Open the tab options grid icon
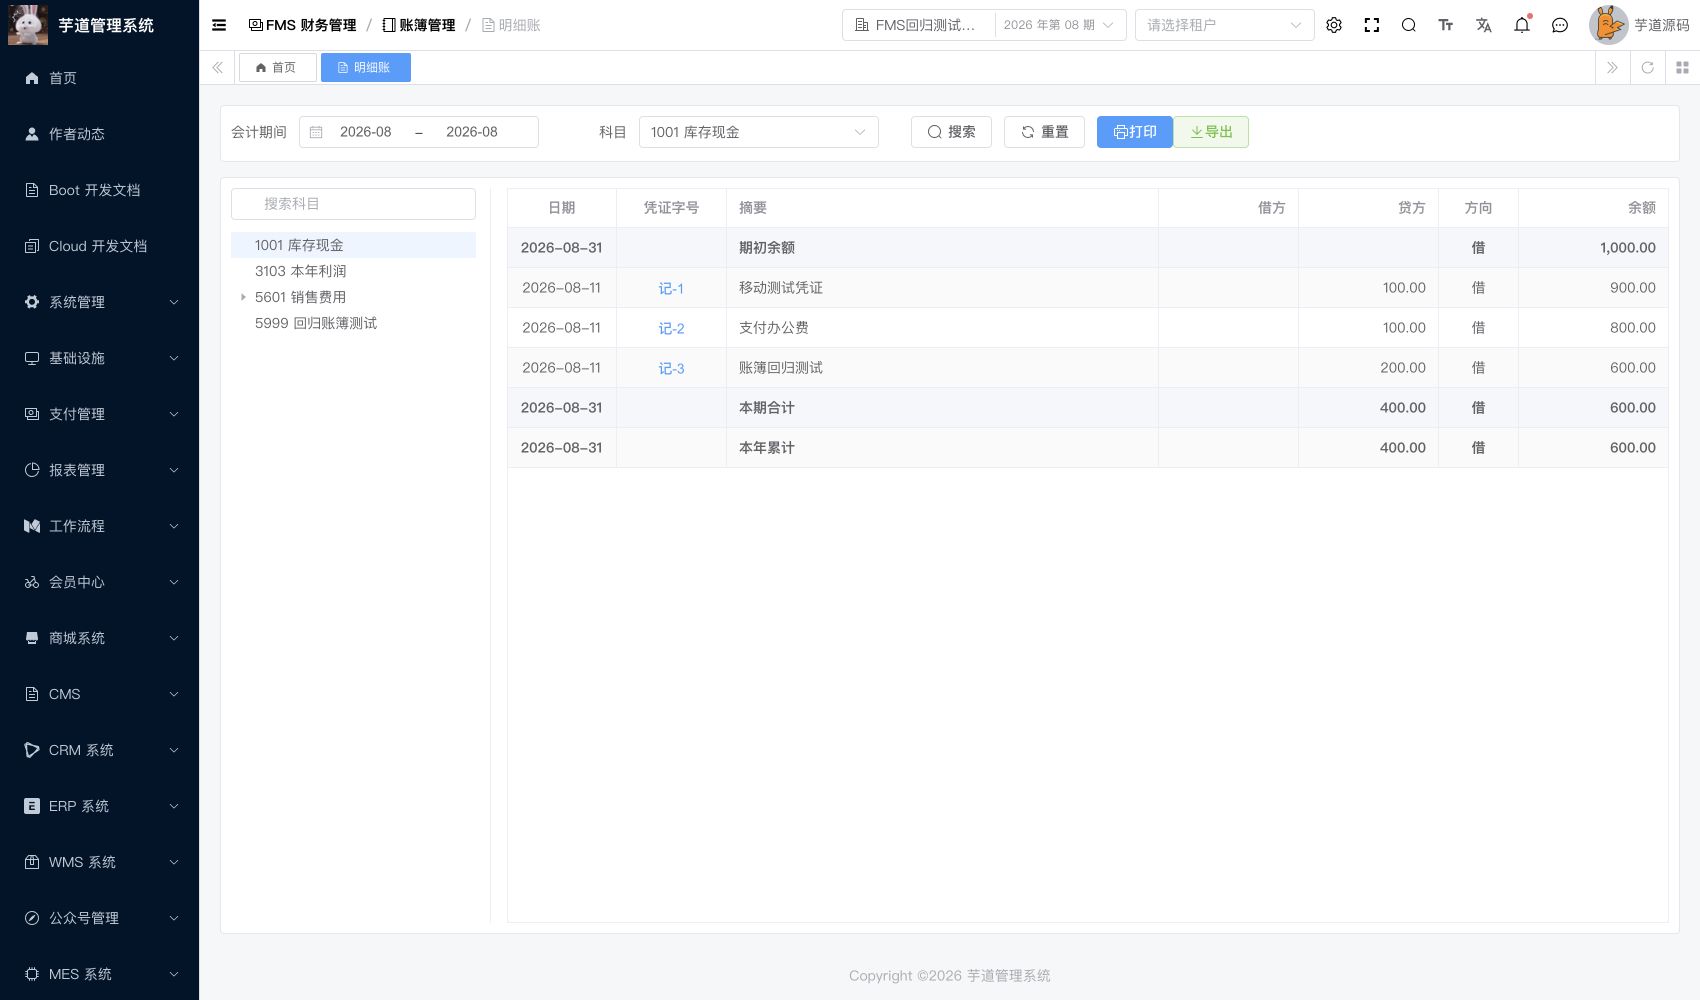 [x=1682, y=68]
